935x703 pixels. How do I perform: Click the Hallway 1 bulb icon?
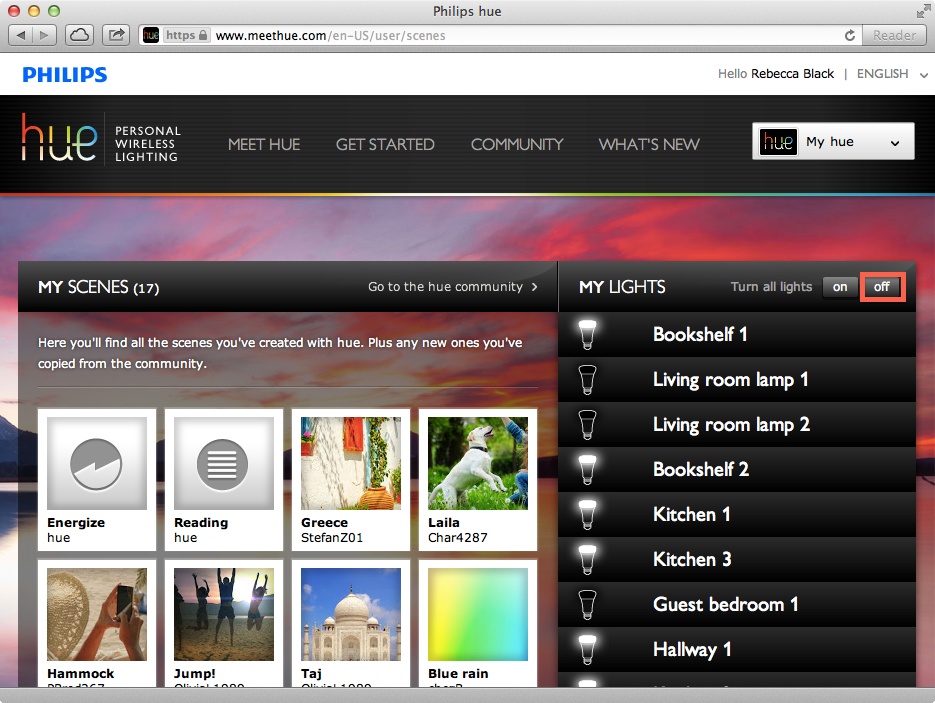pyautogui.click(x=587, y=650)
